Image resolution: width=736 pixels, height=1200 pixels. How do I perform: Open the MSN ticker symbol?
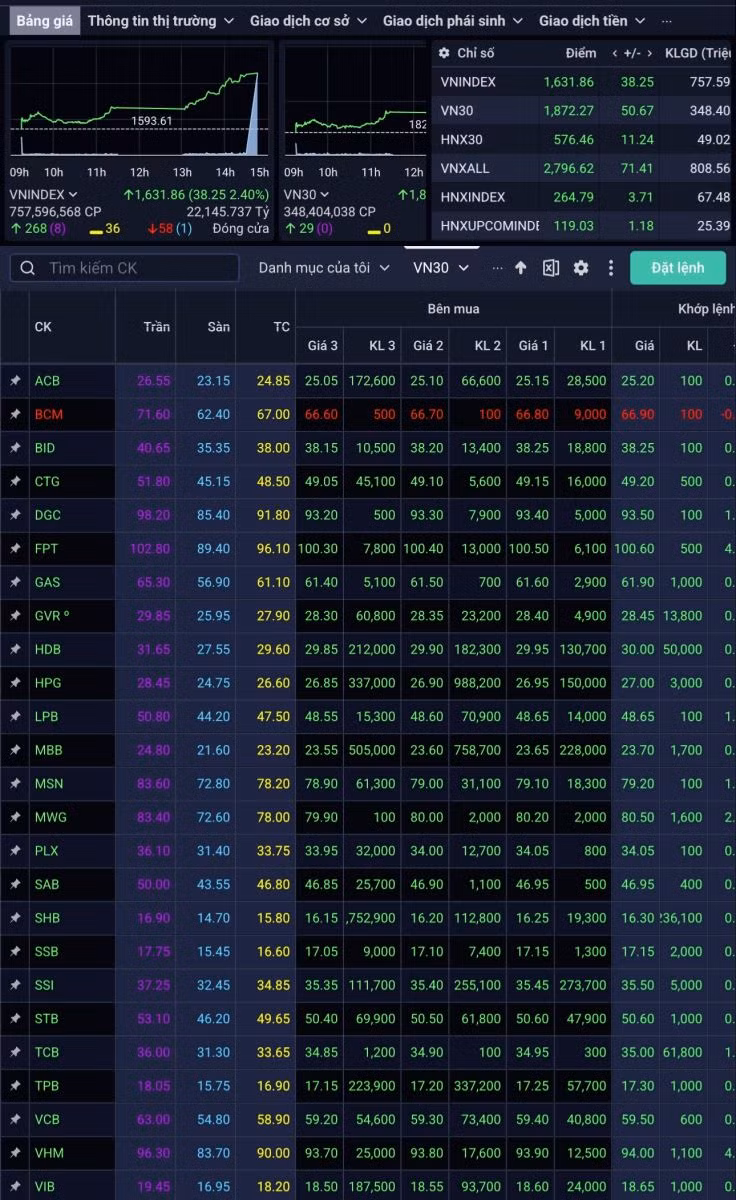[x=48, y=783]
